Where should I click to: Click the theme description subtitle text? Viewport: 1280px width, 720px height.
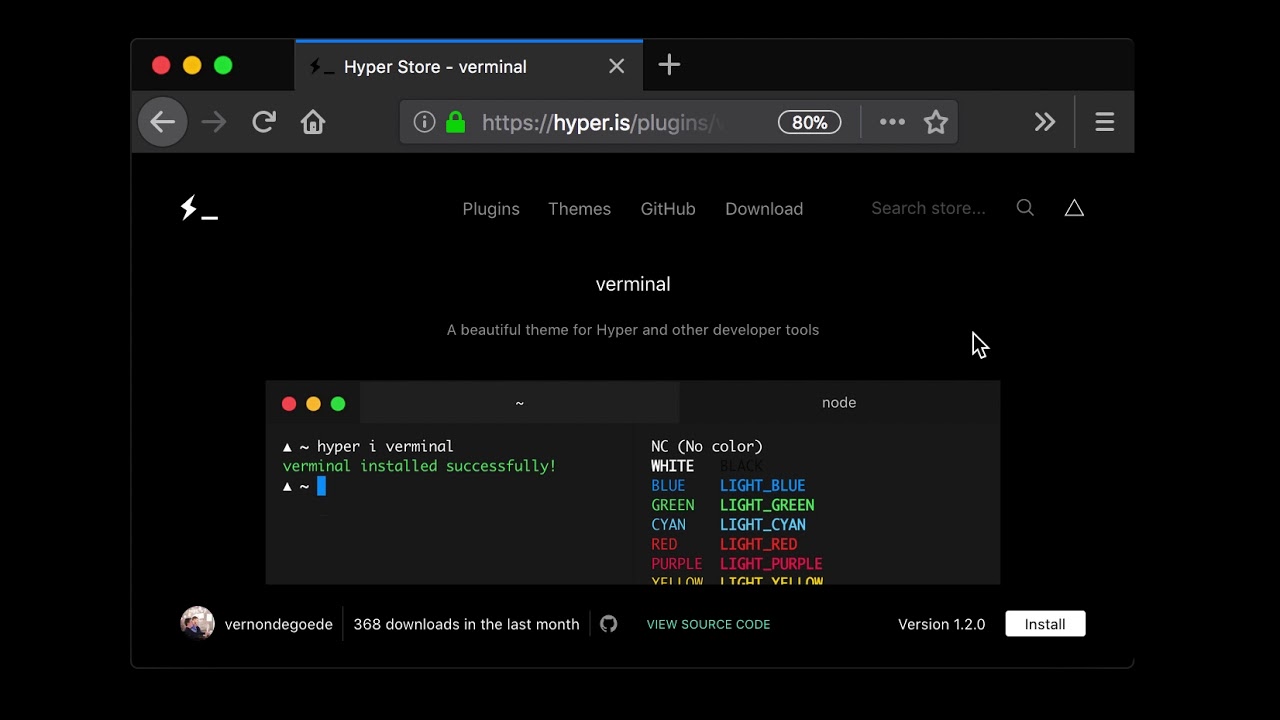[x=633, y=330]
